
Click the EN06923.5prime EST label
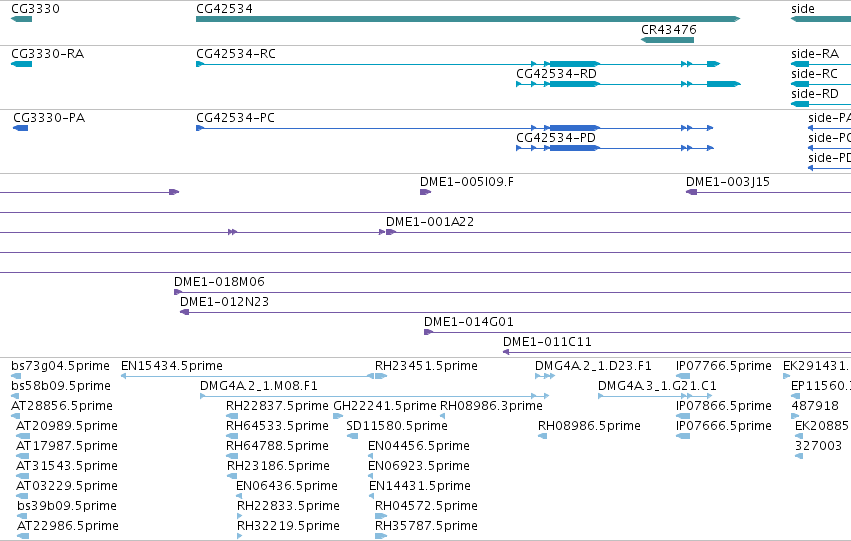pos(418,467)
